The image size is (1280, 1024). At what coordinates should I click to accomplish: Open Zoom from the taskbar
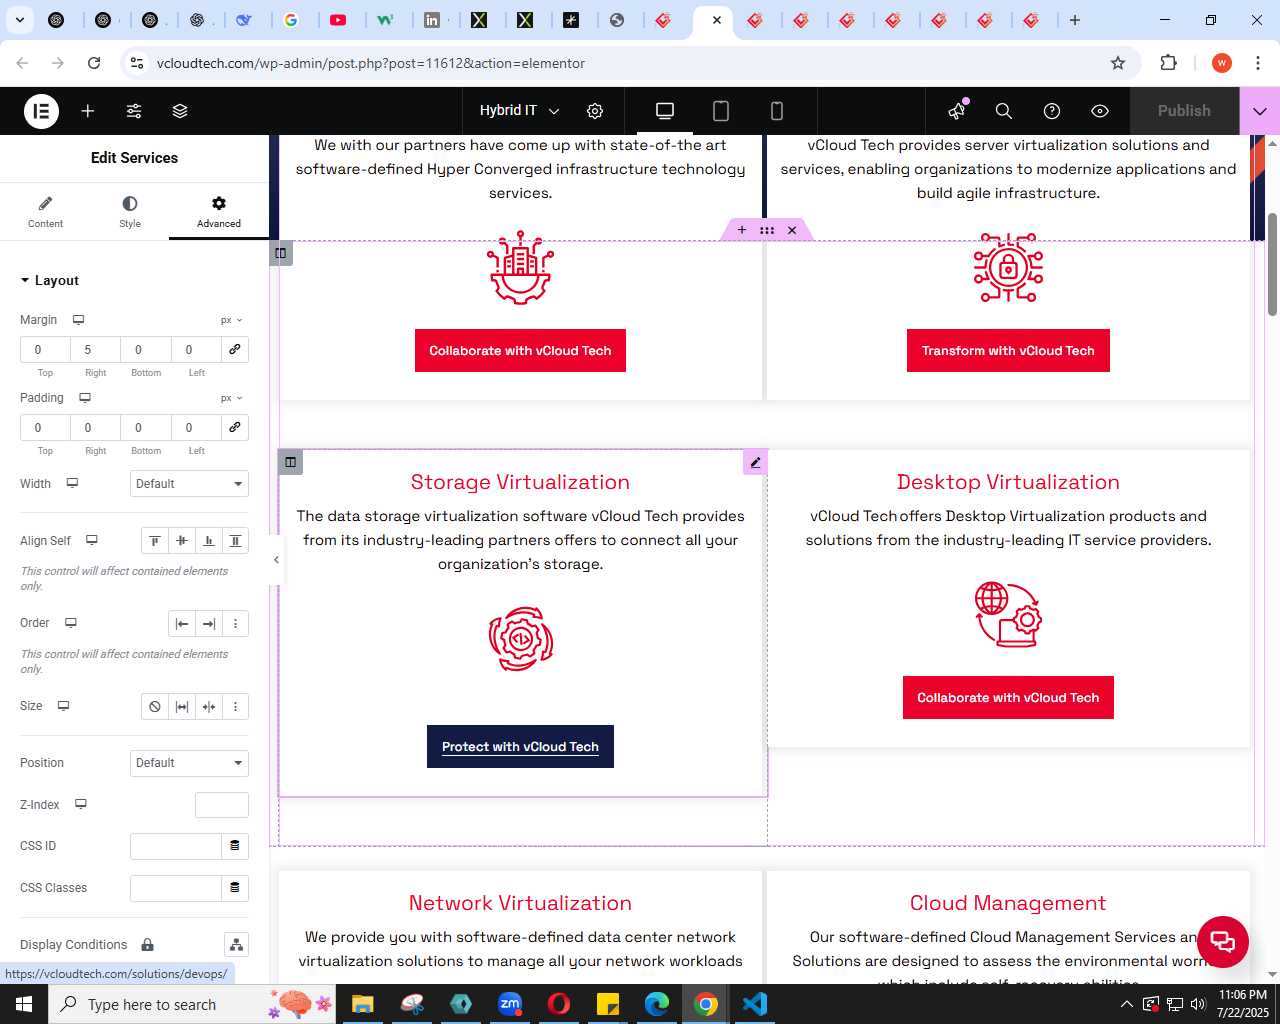(510, 1004)
